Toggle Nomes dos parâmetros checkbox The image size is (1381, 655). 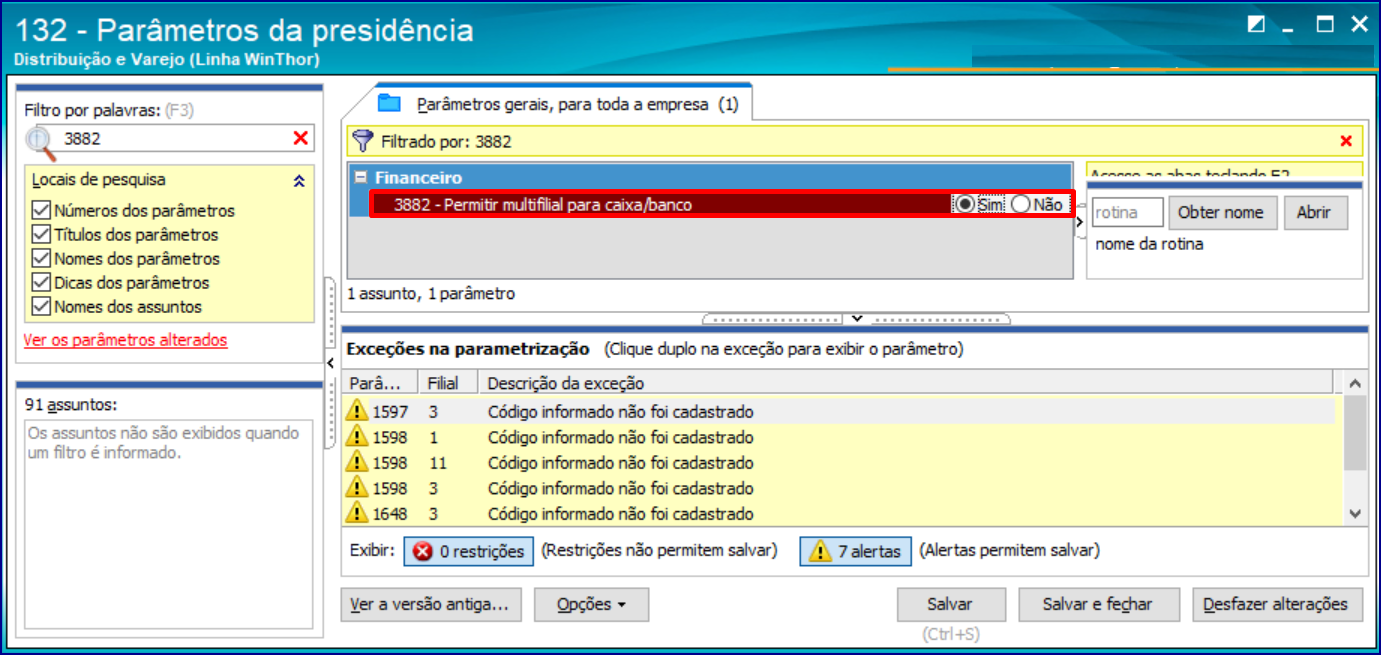coord(41,259)
